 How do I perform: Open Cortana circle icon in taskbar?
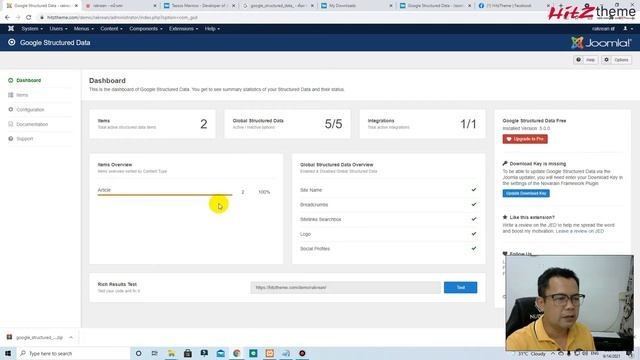(x=138, y=353)
